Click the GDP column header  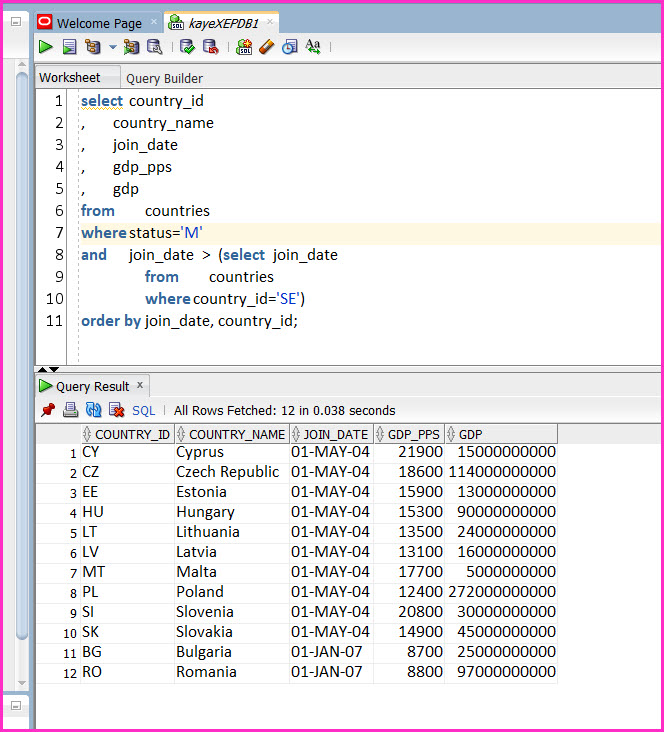coord(501,434)
